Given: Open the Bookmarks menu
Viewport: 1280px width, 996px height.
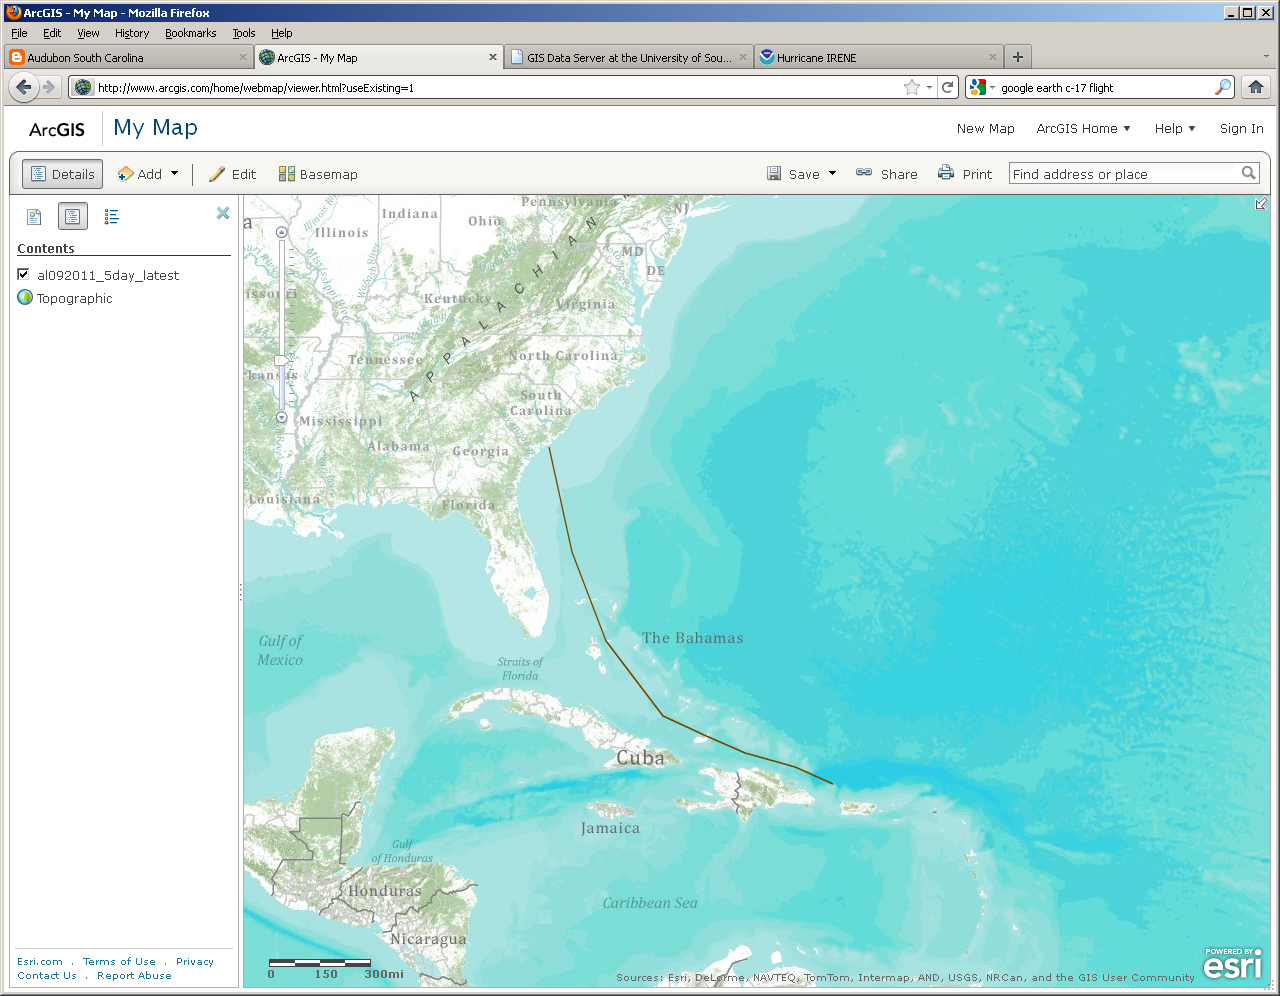Looking at the screenshot, I should [190, 33].
